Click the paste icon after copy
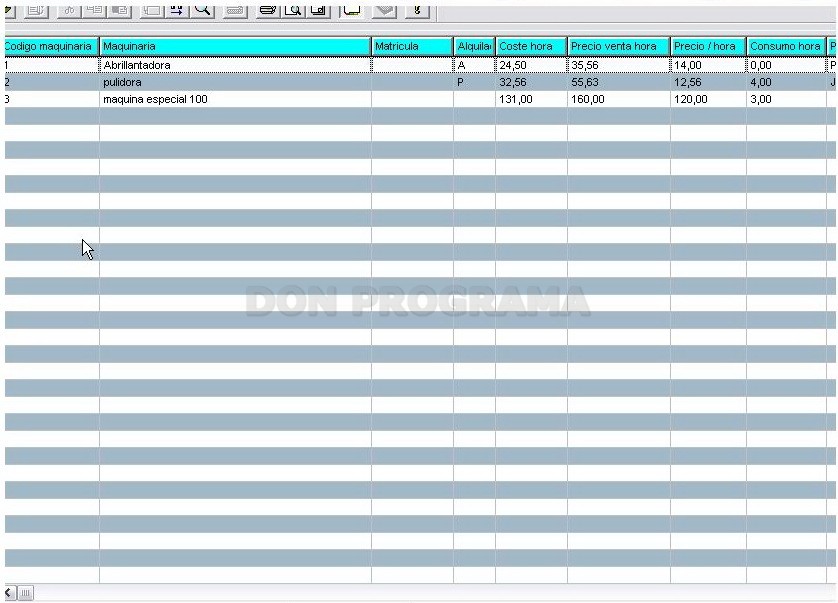This screenshot has height=603, width=838. [120, 10]
